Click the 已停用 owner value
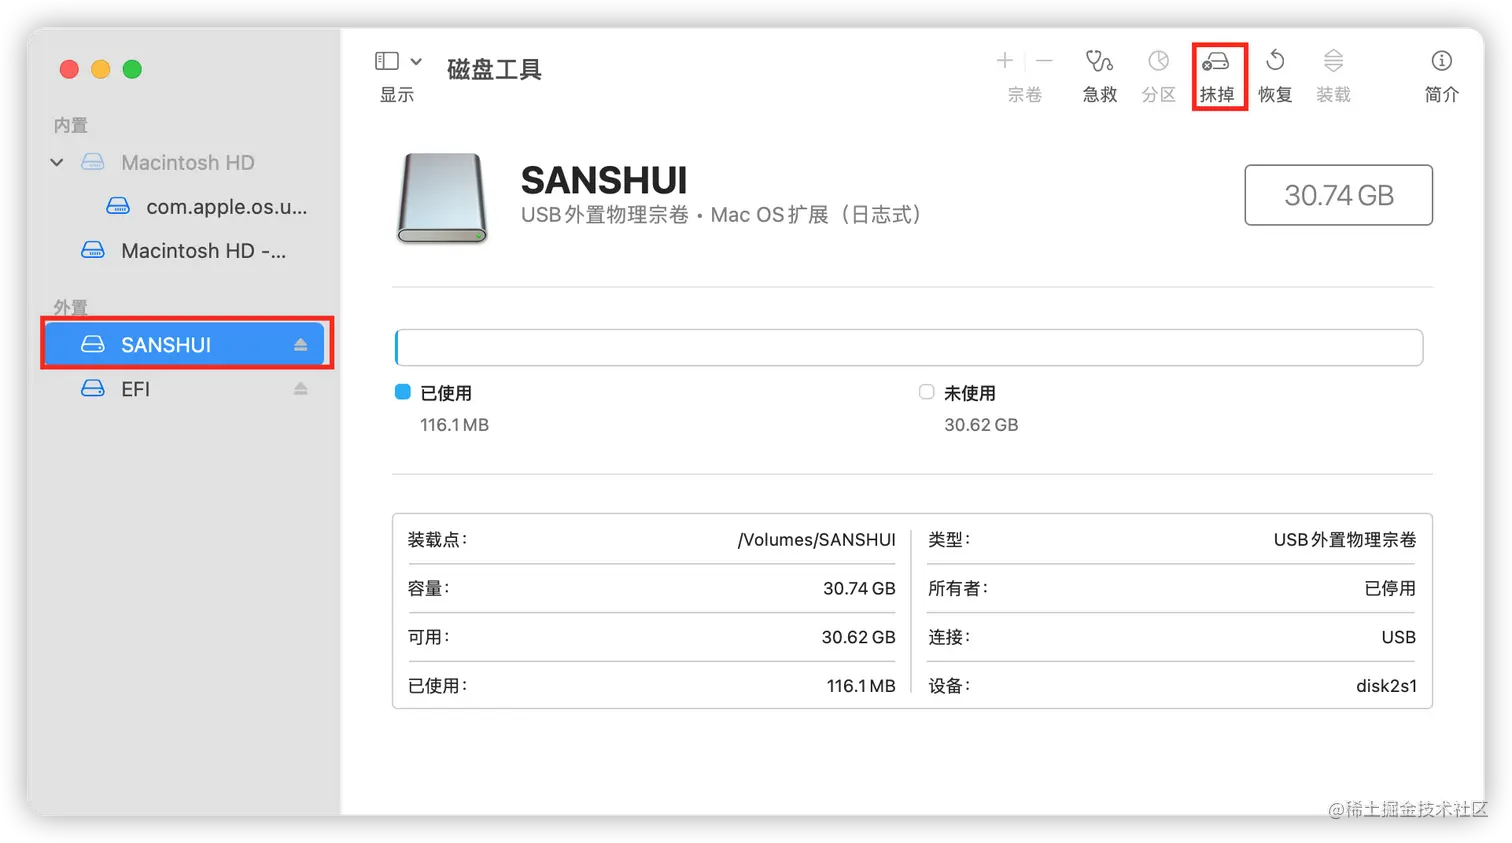 pyautogui.click(x=1391, y=588)
